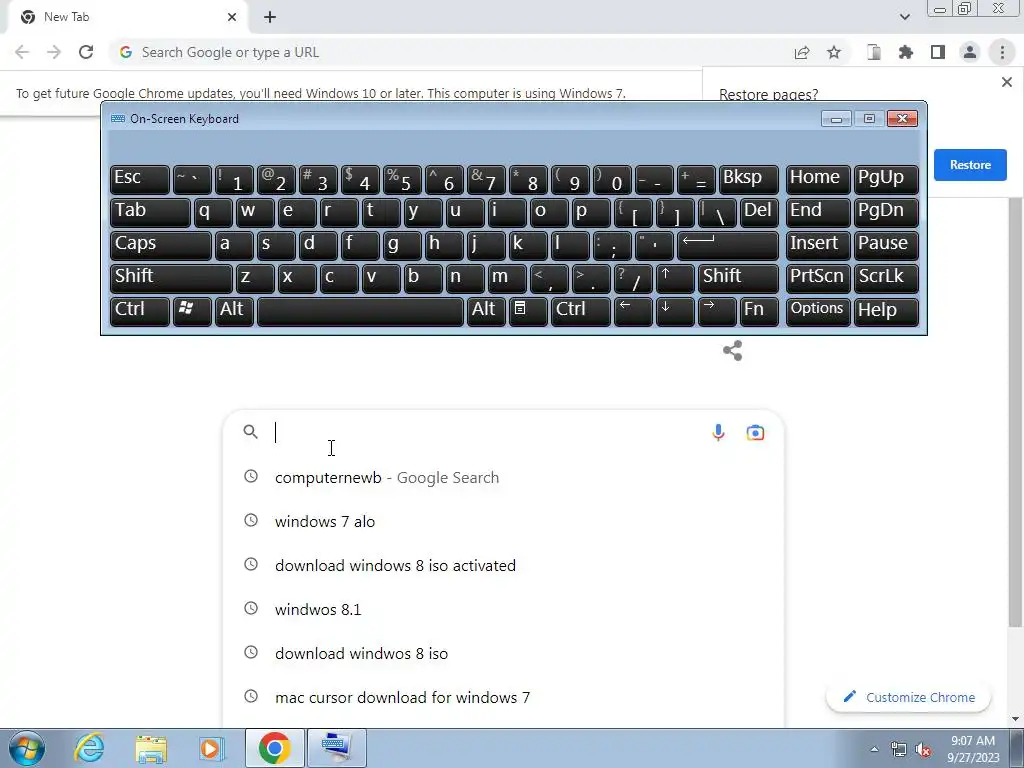The width and height of the screenshot is (1024, 768).
Task: Click the Tab key on On-Screen Keyboard
Action: 150,212
